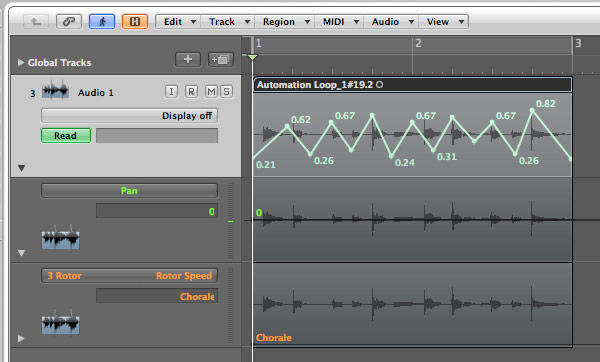Screen dimensions: 600x362
Task: Open the Pan automation parameter menu
Action: point(129,191)
